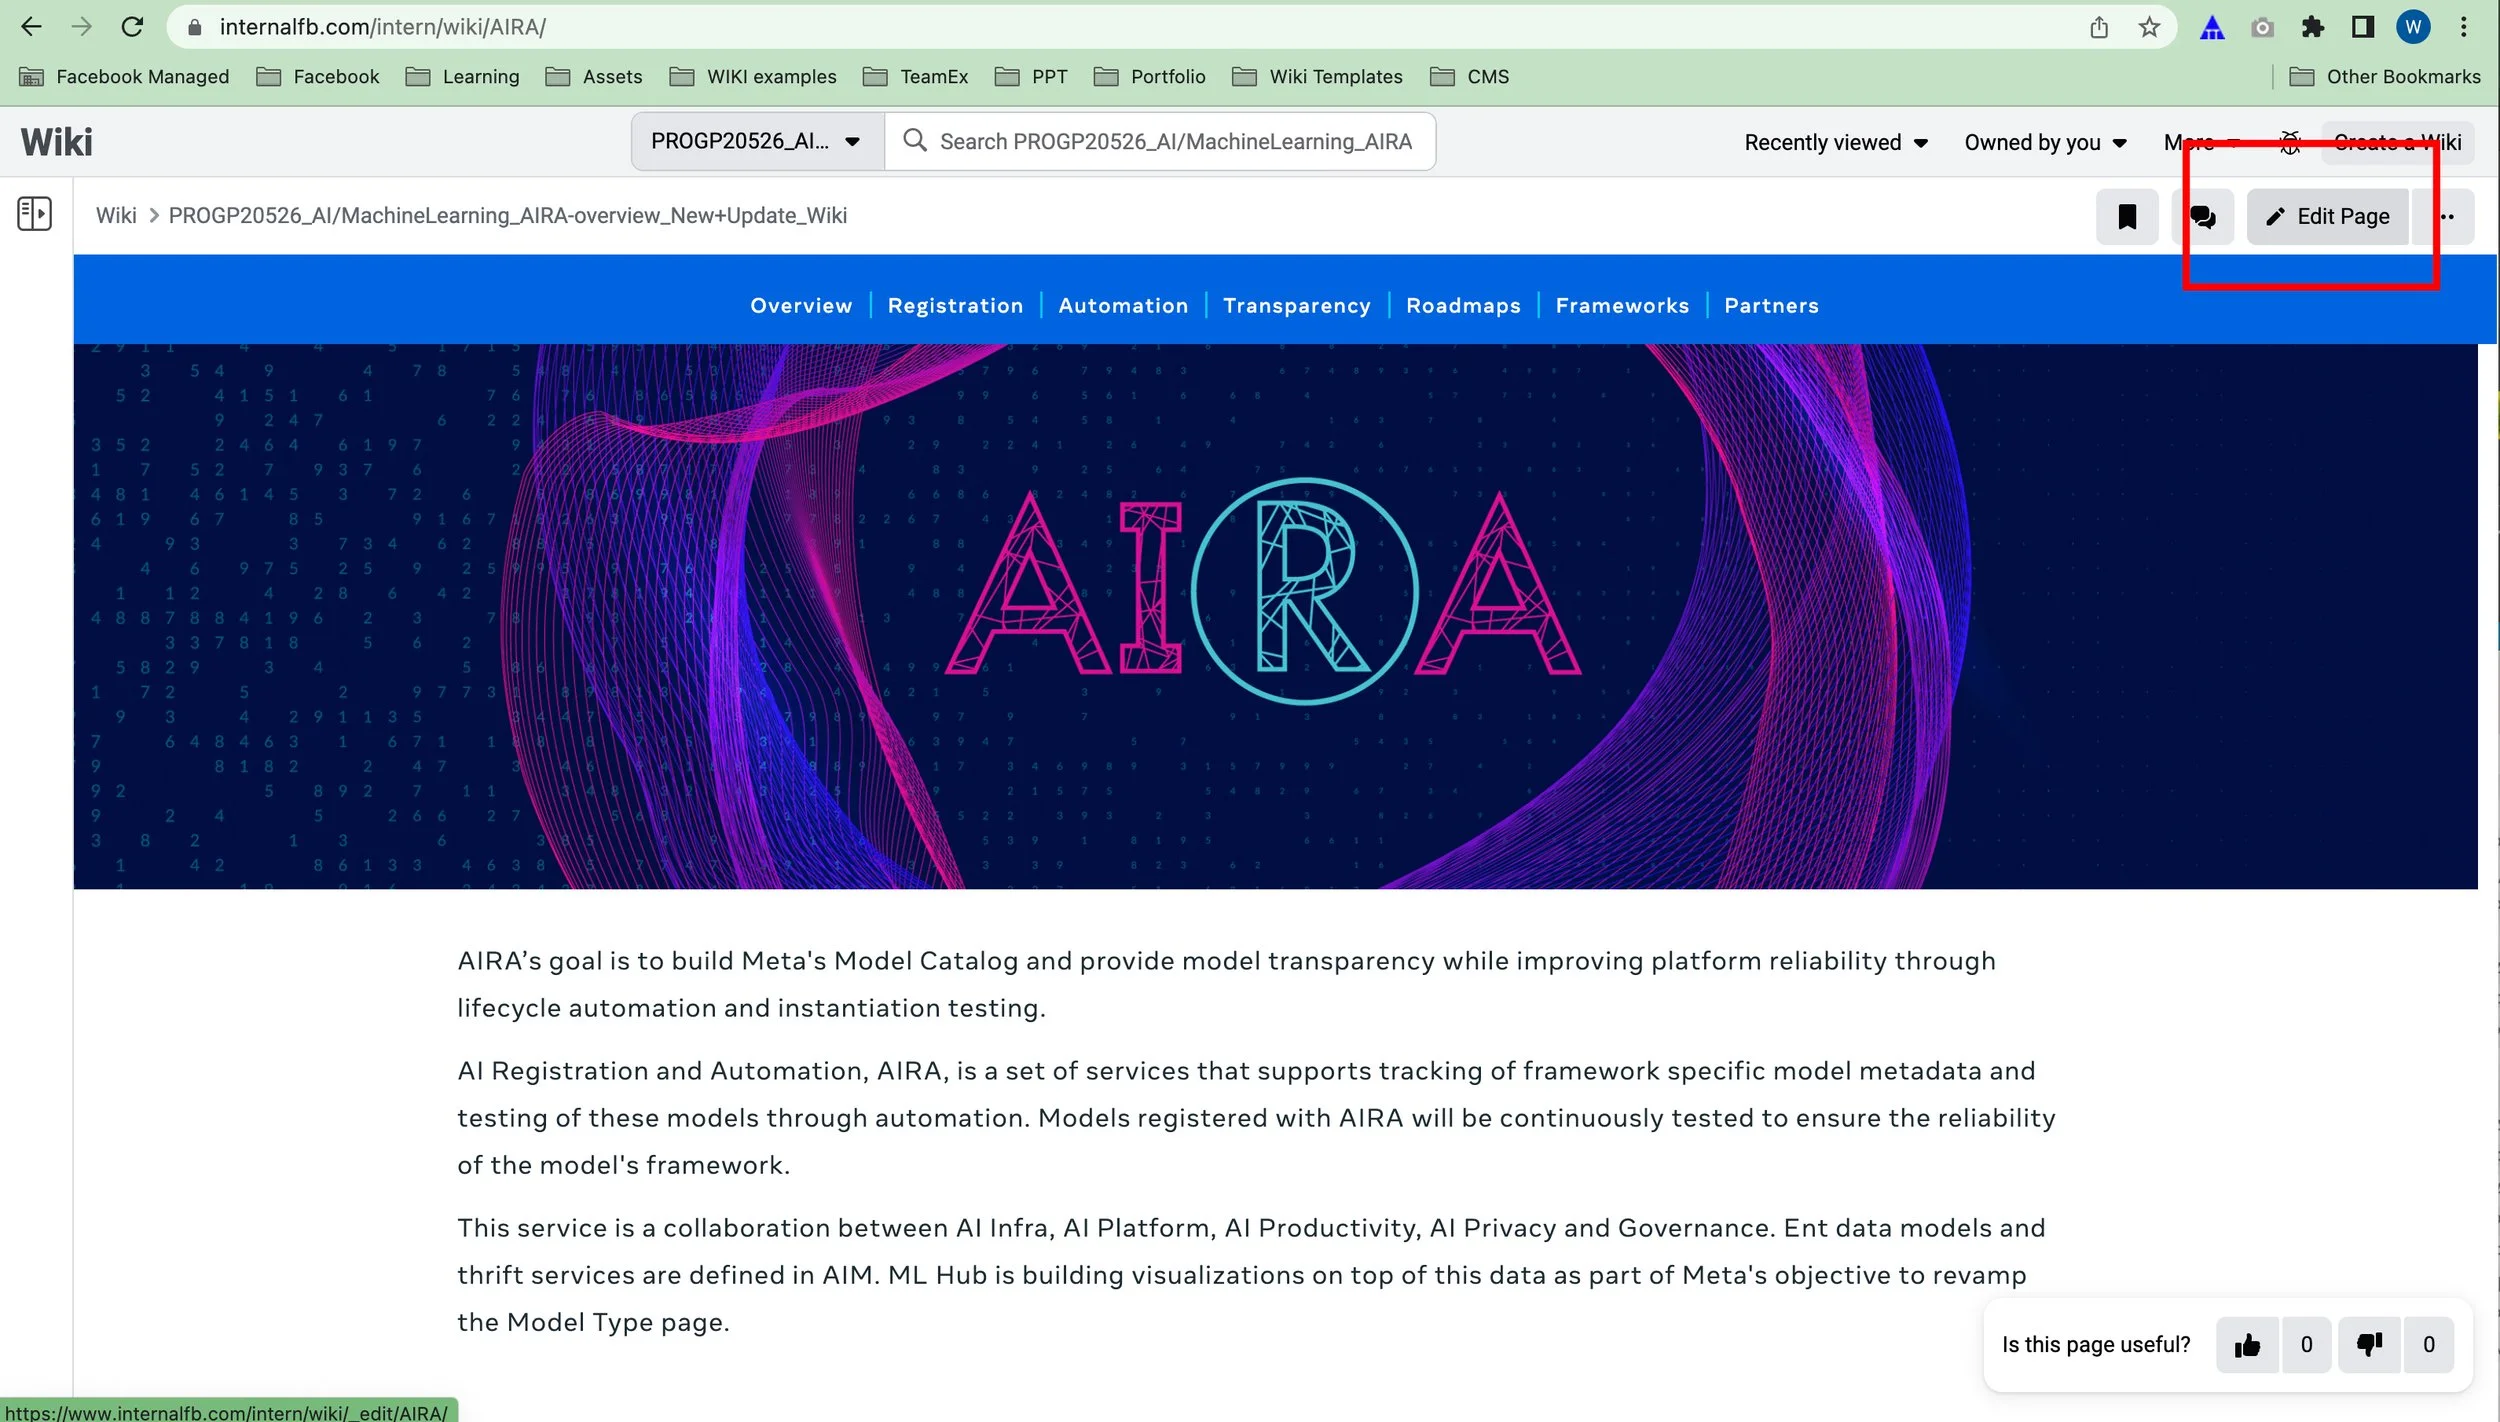Expand the PROGP20526_AI wiki space dropdown
Image resolution: width=2500 pixels, height=1422 pixels.
[x=757, y=142]
